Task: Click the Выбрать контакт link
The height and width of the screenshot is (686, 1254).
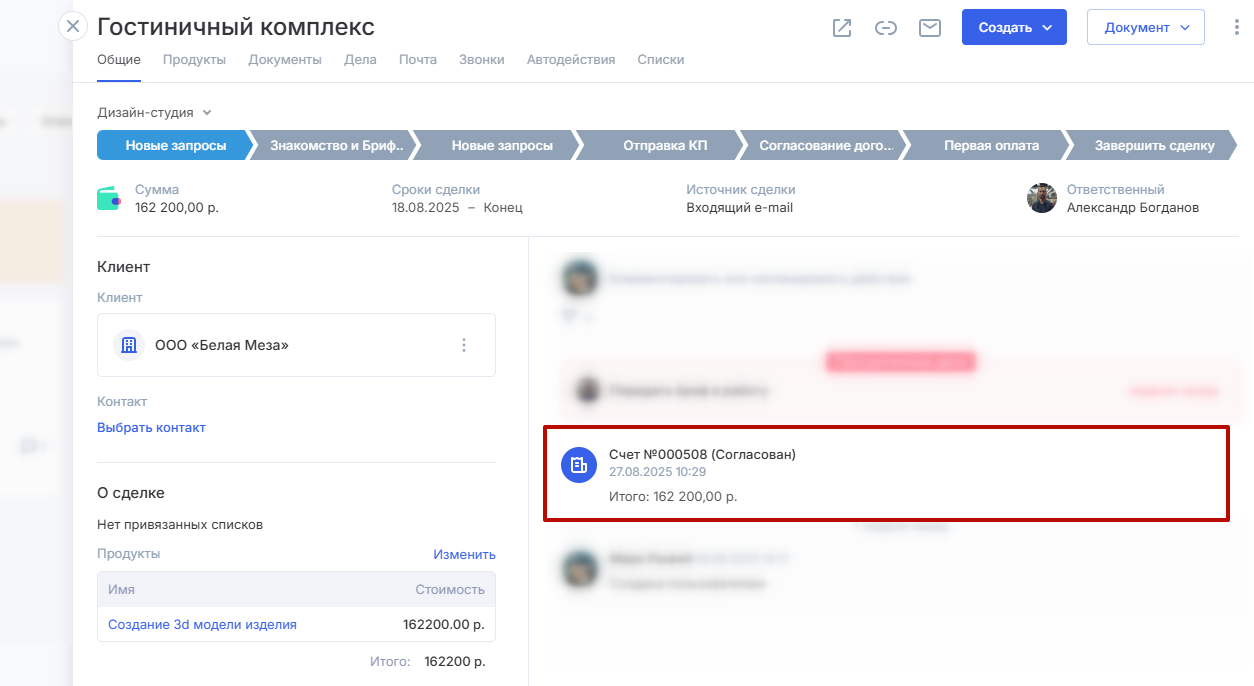Action: [151, 428]
